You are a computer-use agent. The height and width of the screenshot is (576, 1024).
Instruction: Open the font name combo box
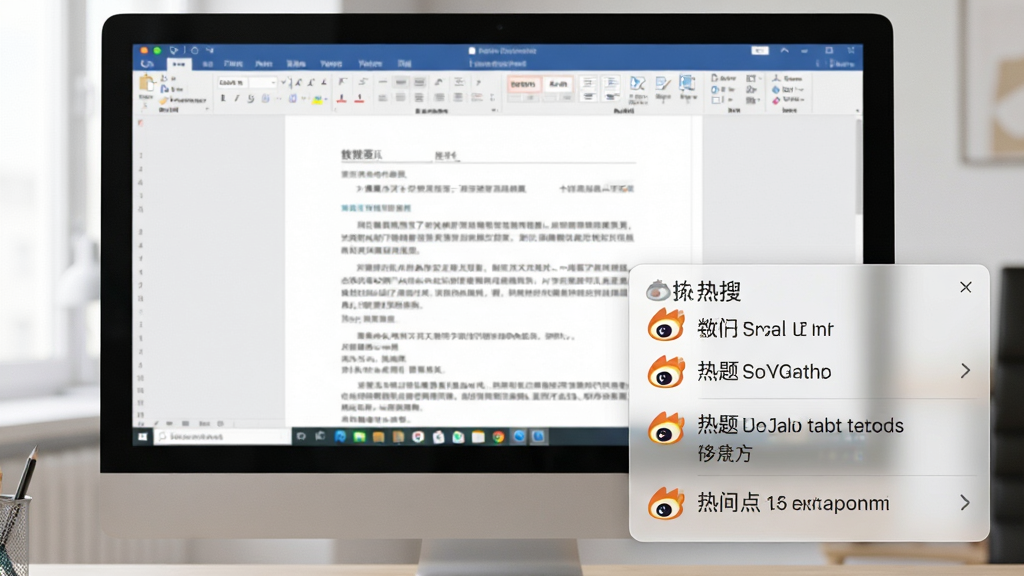[232, 82]
